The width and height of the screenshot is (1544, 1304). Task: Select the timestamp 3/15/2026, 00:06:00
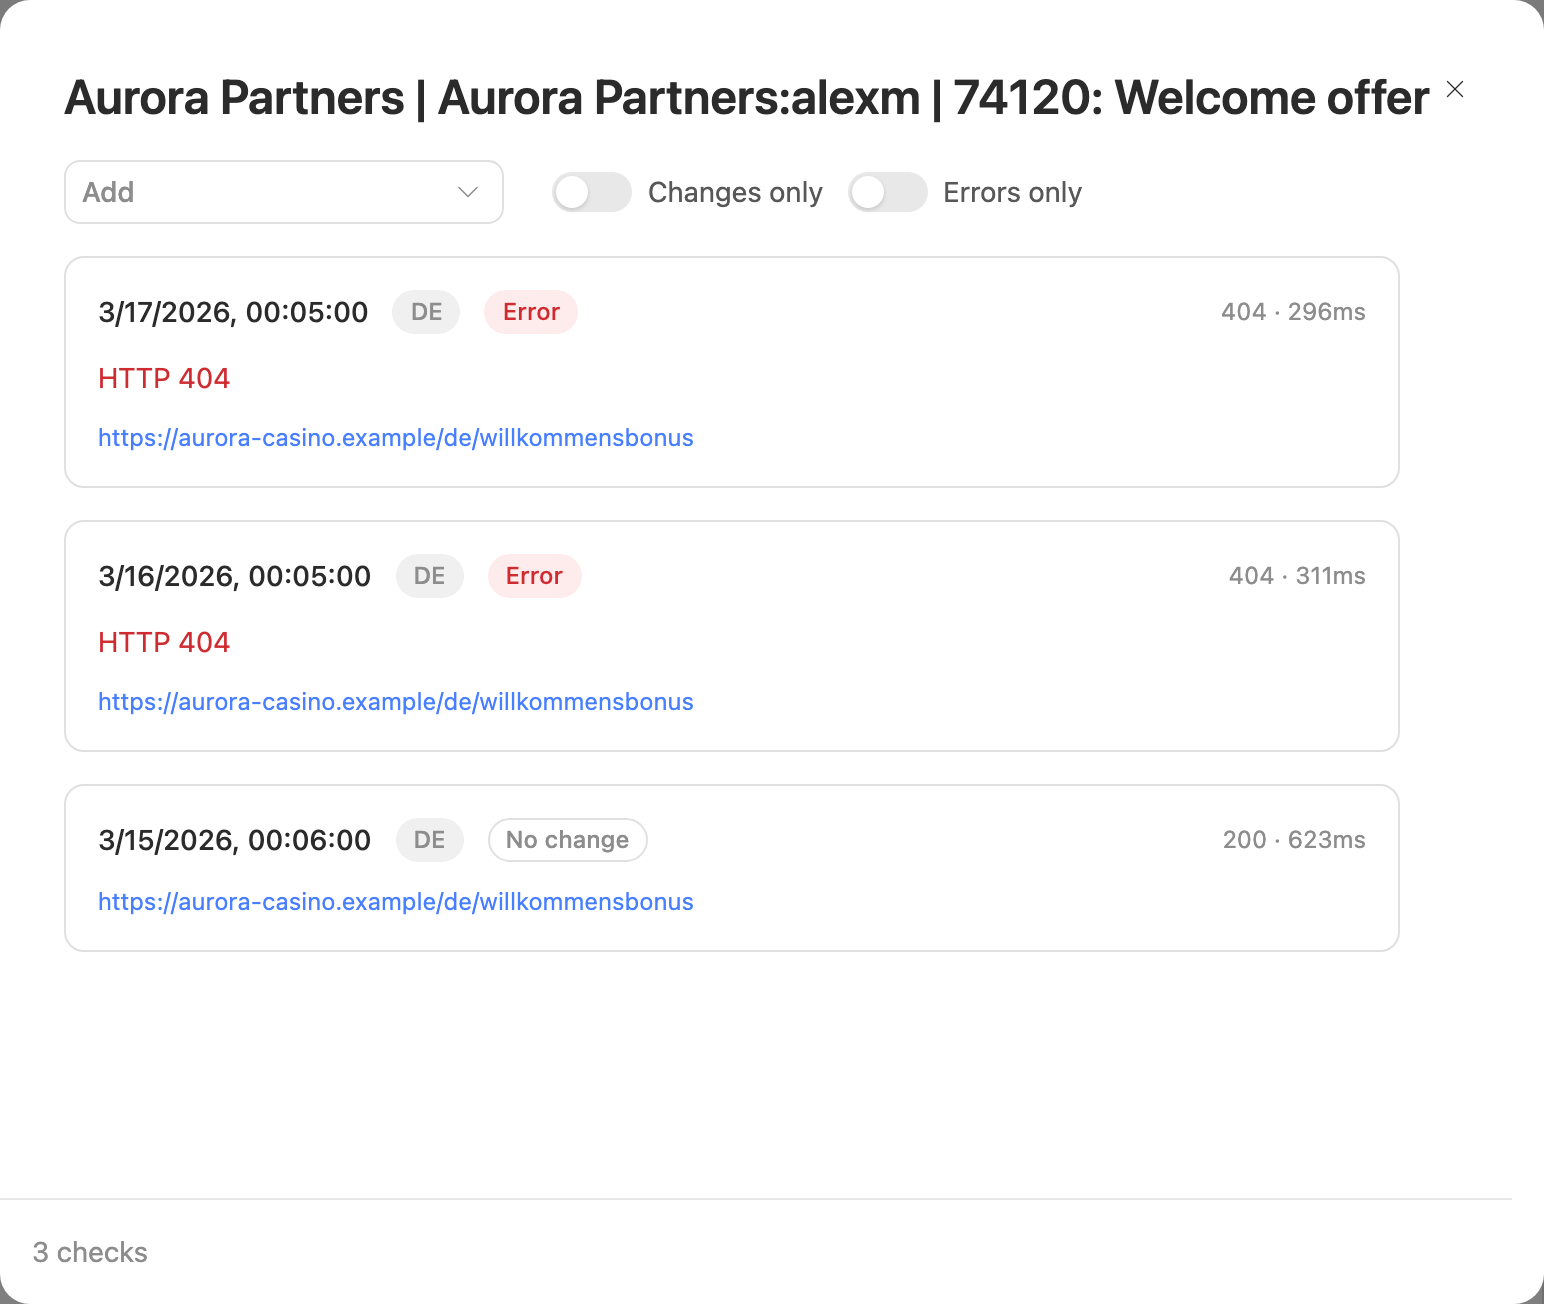(235, 840)
